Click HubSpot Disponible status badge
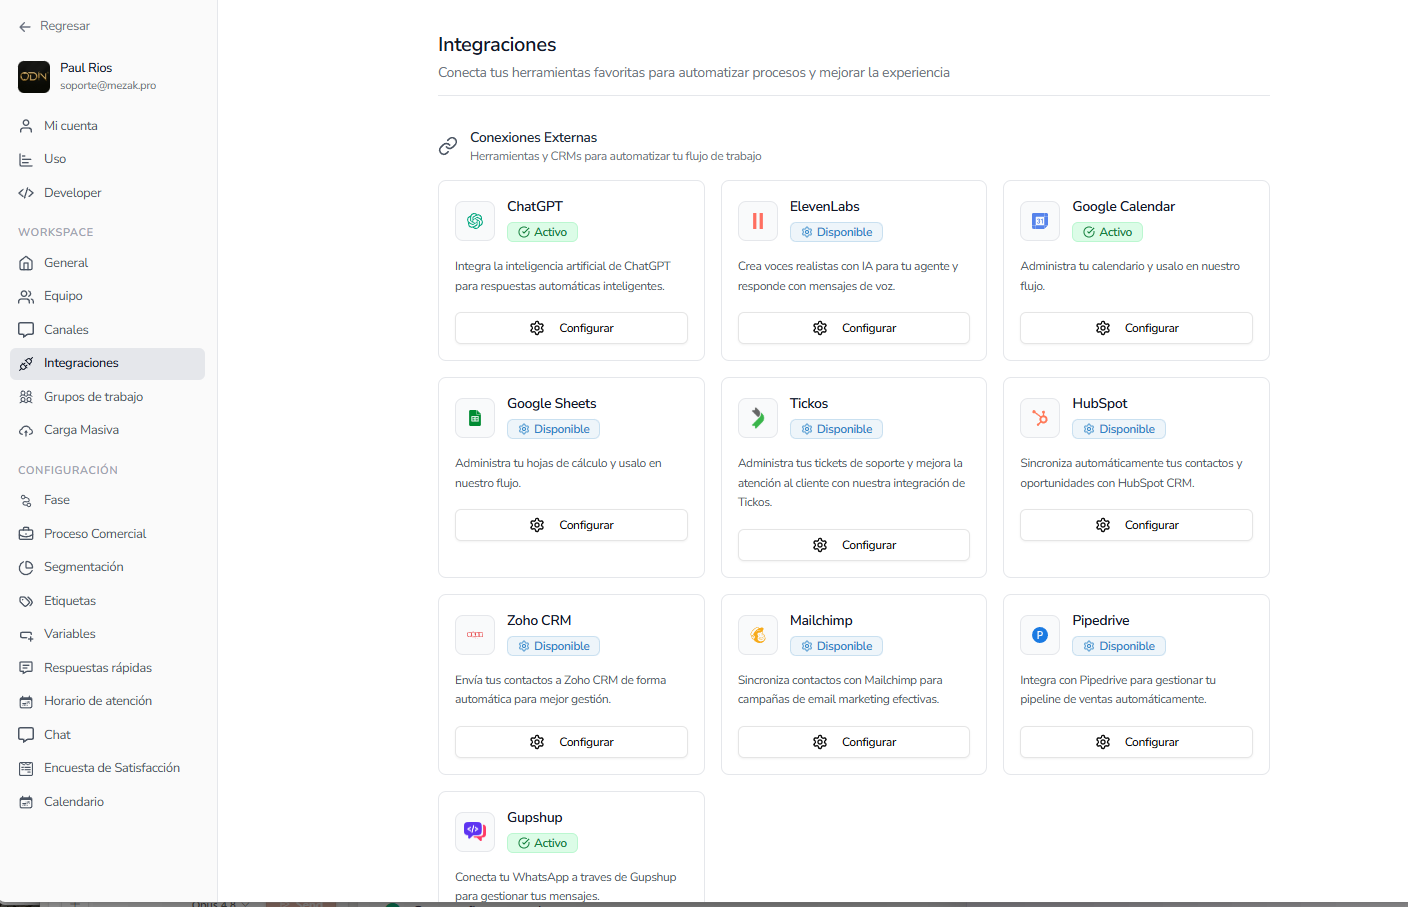This screenshot has width=1408, height=907. pos(1119,429)
